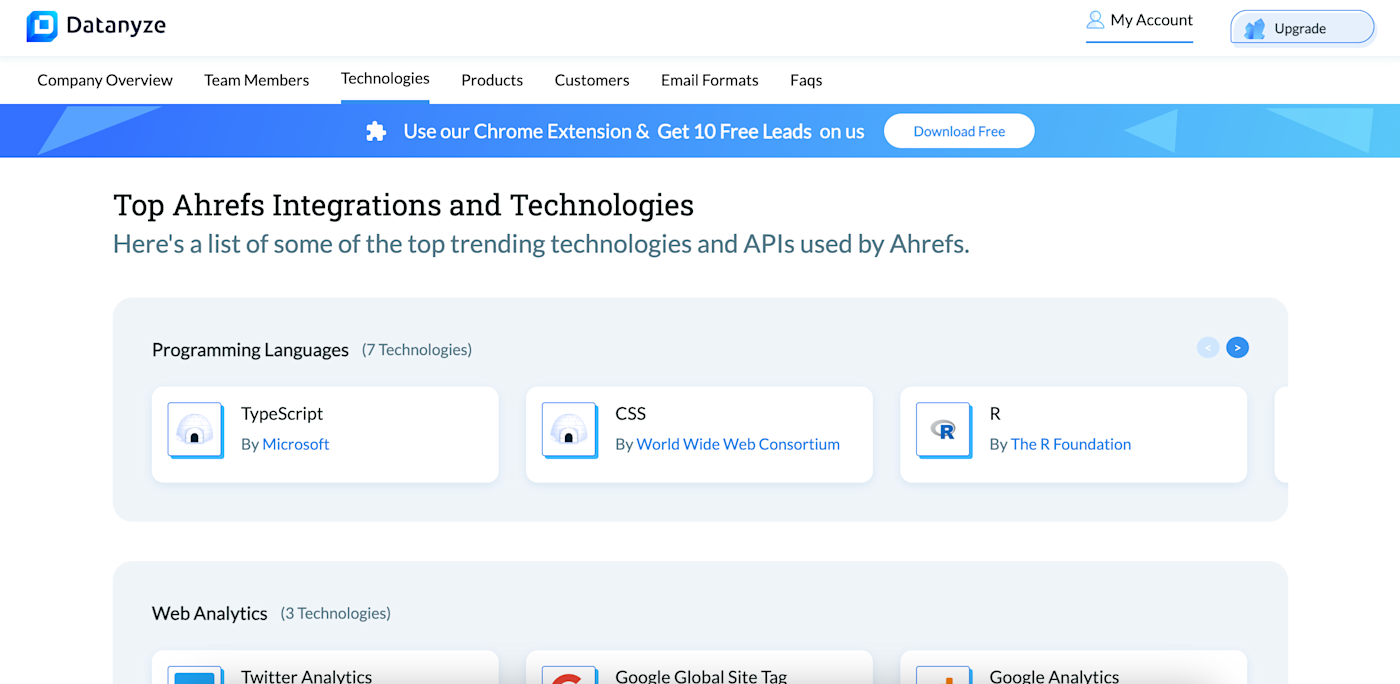
Task: Open the Faqs tab
Action: [806, 80]
